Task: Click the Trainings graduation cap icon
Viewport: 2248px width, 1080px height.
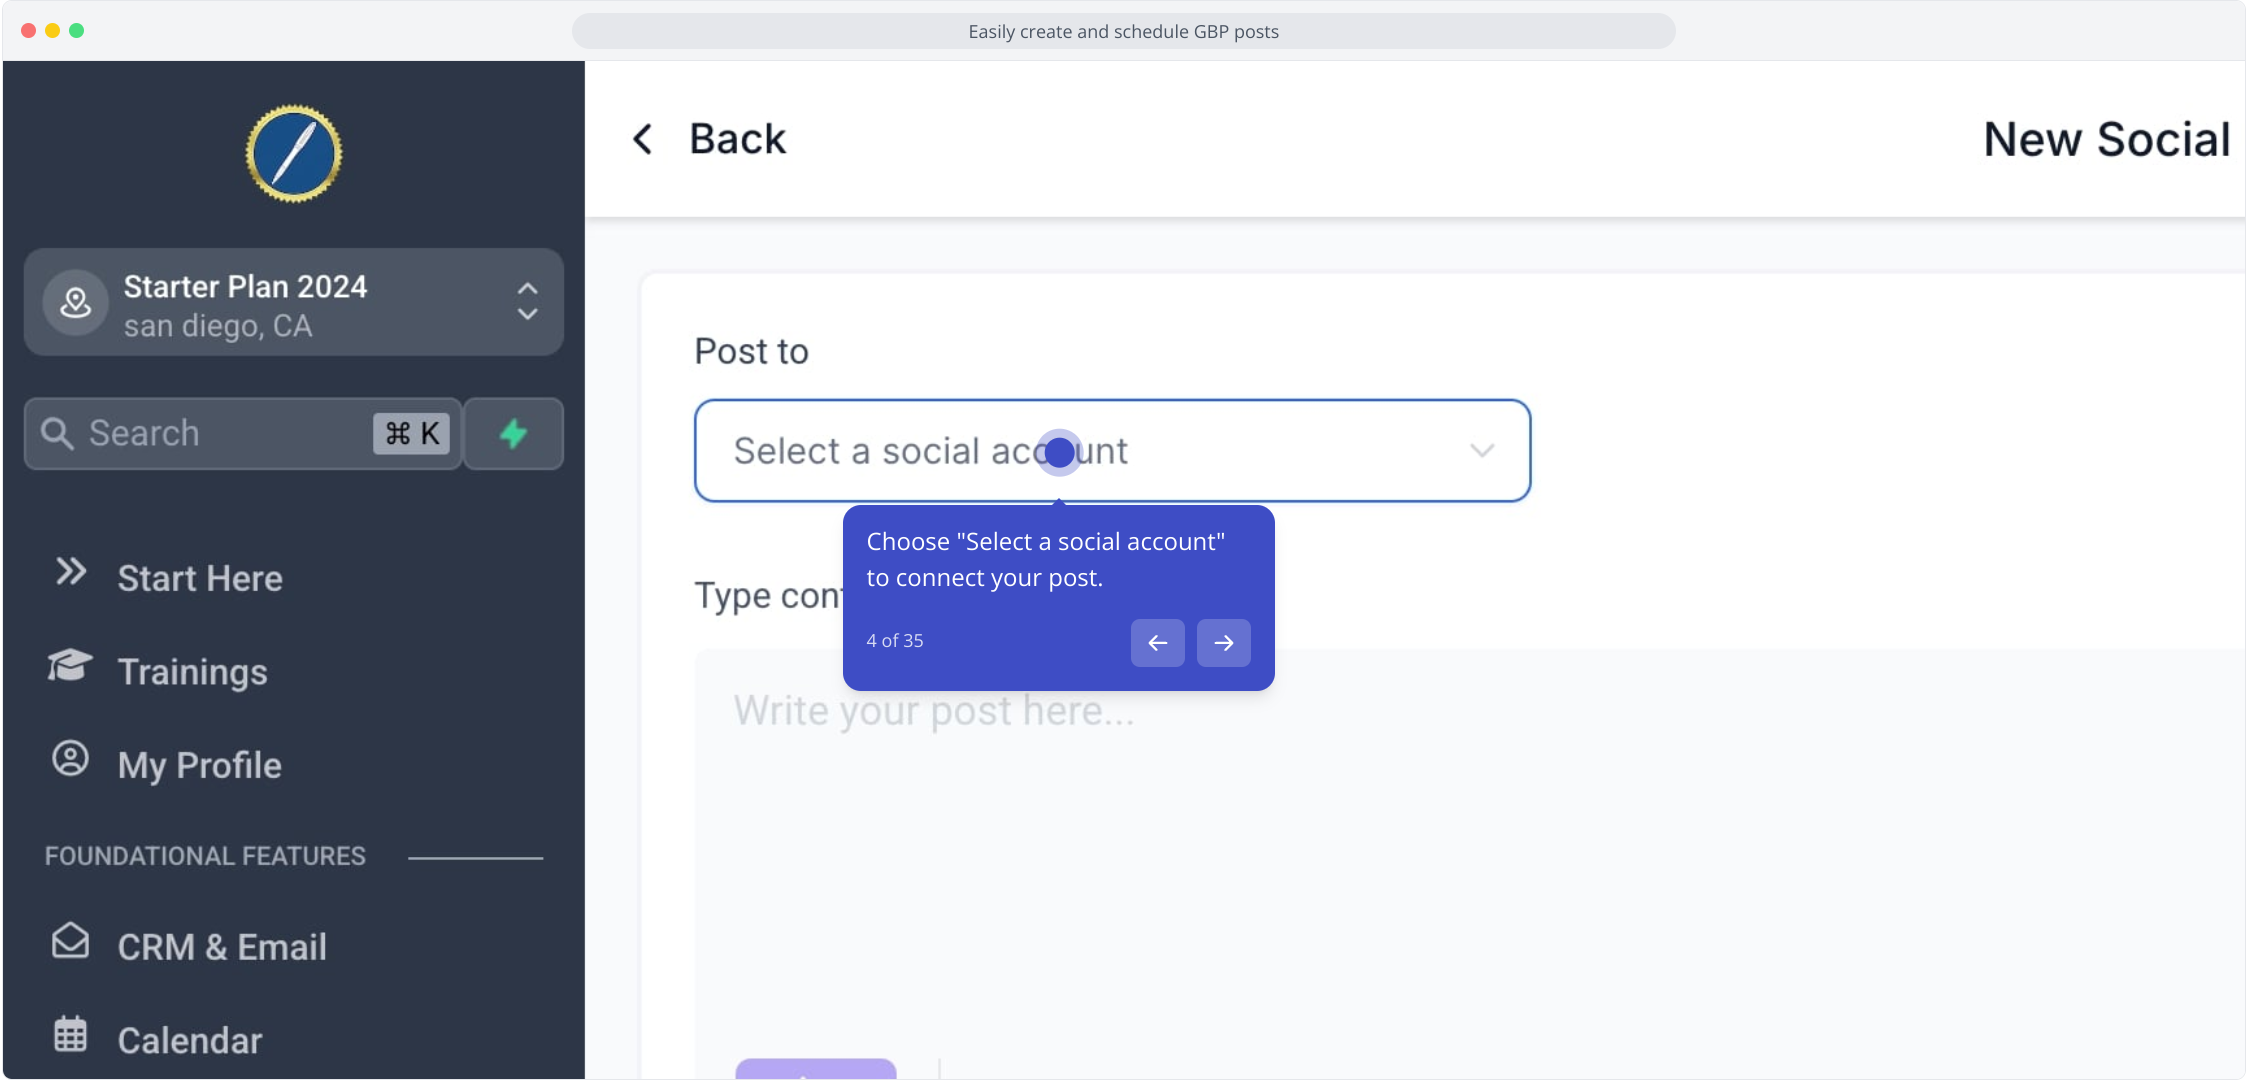Action: (x=70, y=665)
